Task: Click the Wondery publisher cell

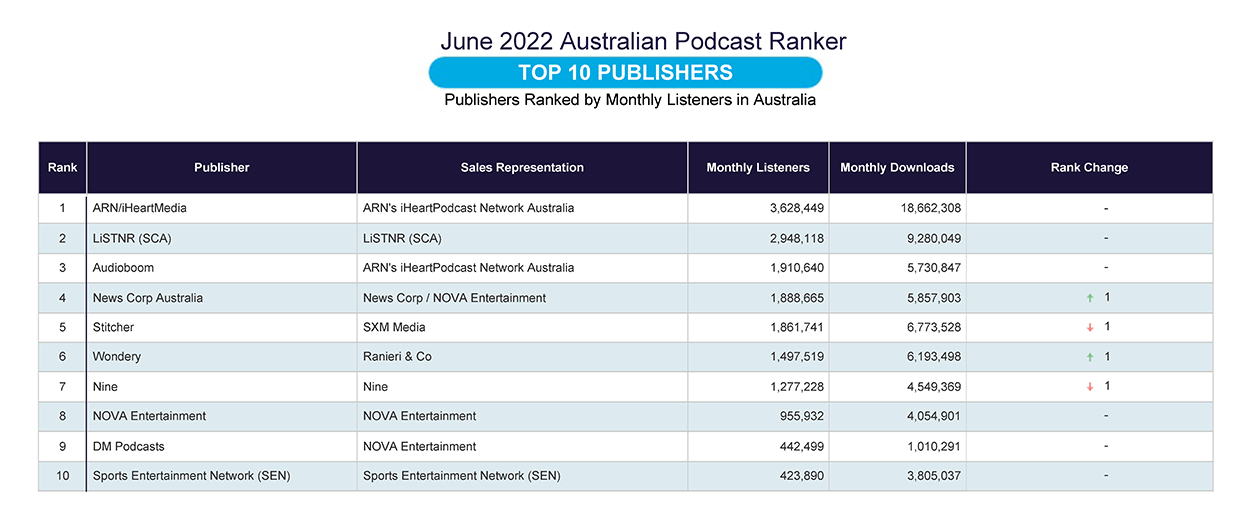Action: (222, 357)
